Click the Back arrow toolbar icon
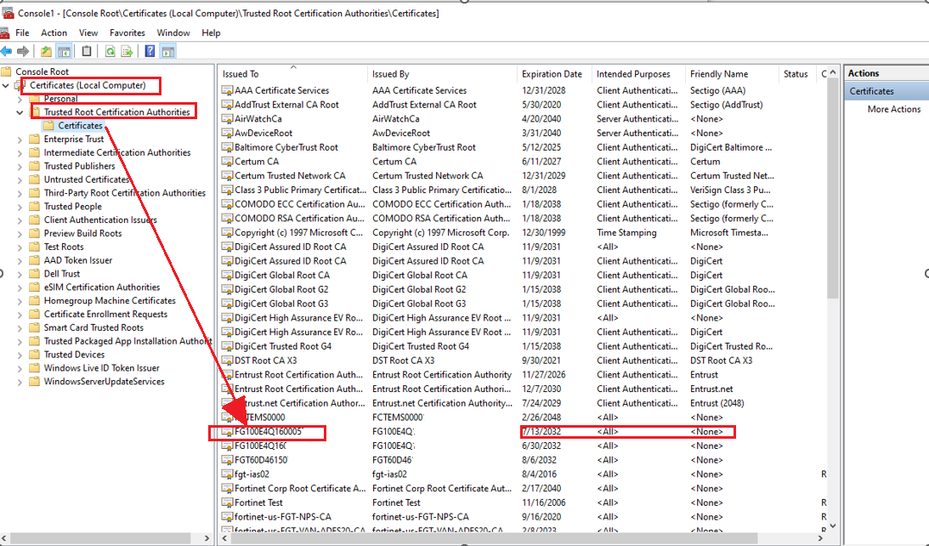 tap(7, 51)
